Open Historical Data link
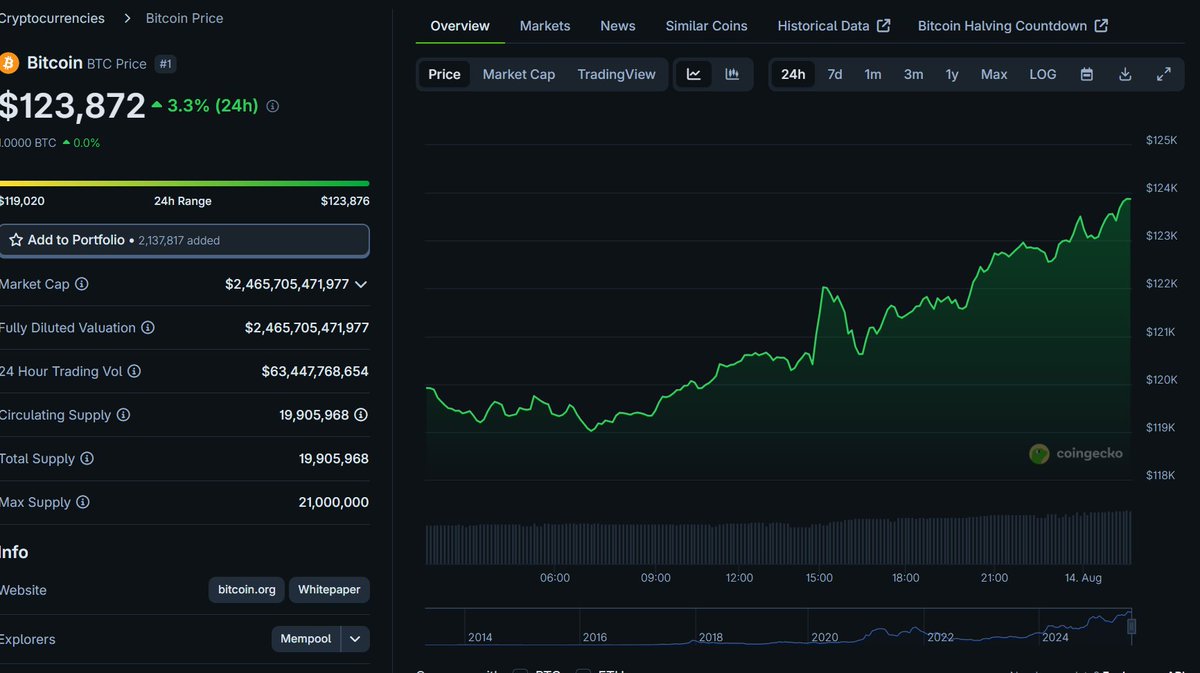Image resolution: width=1200 pixels, height=673 pixels. tap(834, 26)
